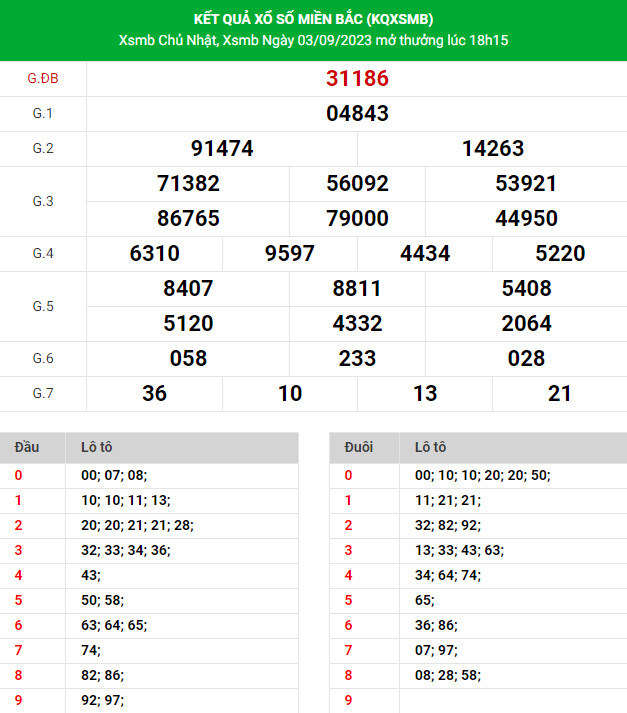The image size is (627, 713).
Task: Click Đuôi row 32; 82; 92;
Action: click(x=478, y=526)
